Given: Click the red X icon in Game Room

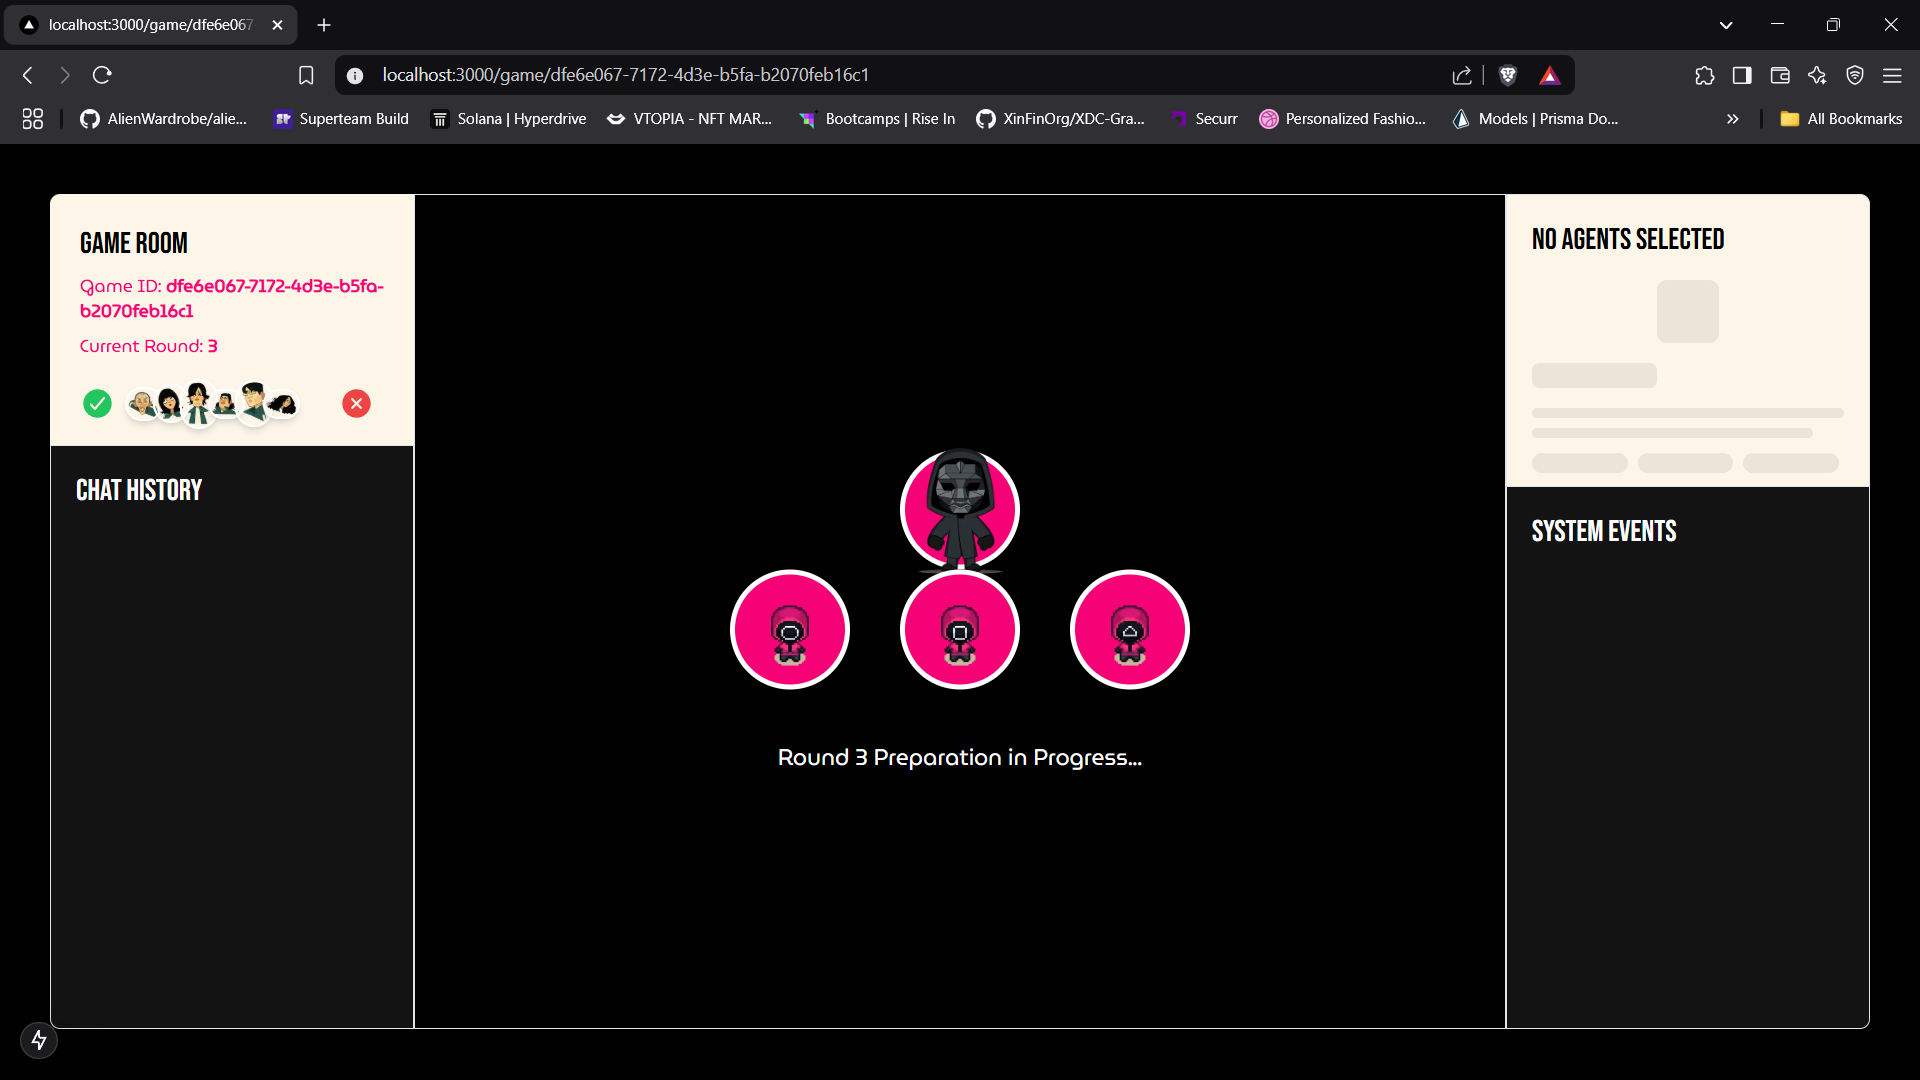Looking at the screenshot, I should [x=356, y=403].
